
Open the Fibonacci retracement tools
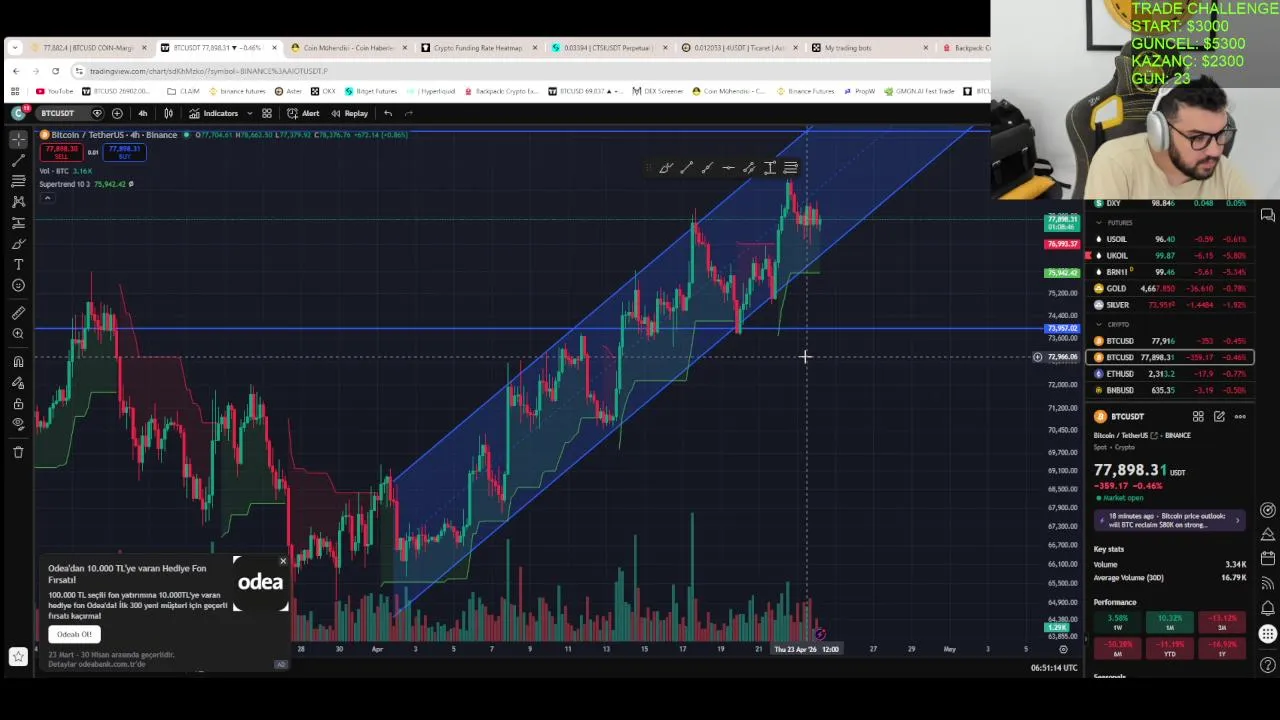[18, 181]
